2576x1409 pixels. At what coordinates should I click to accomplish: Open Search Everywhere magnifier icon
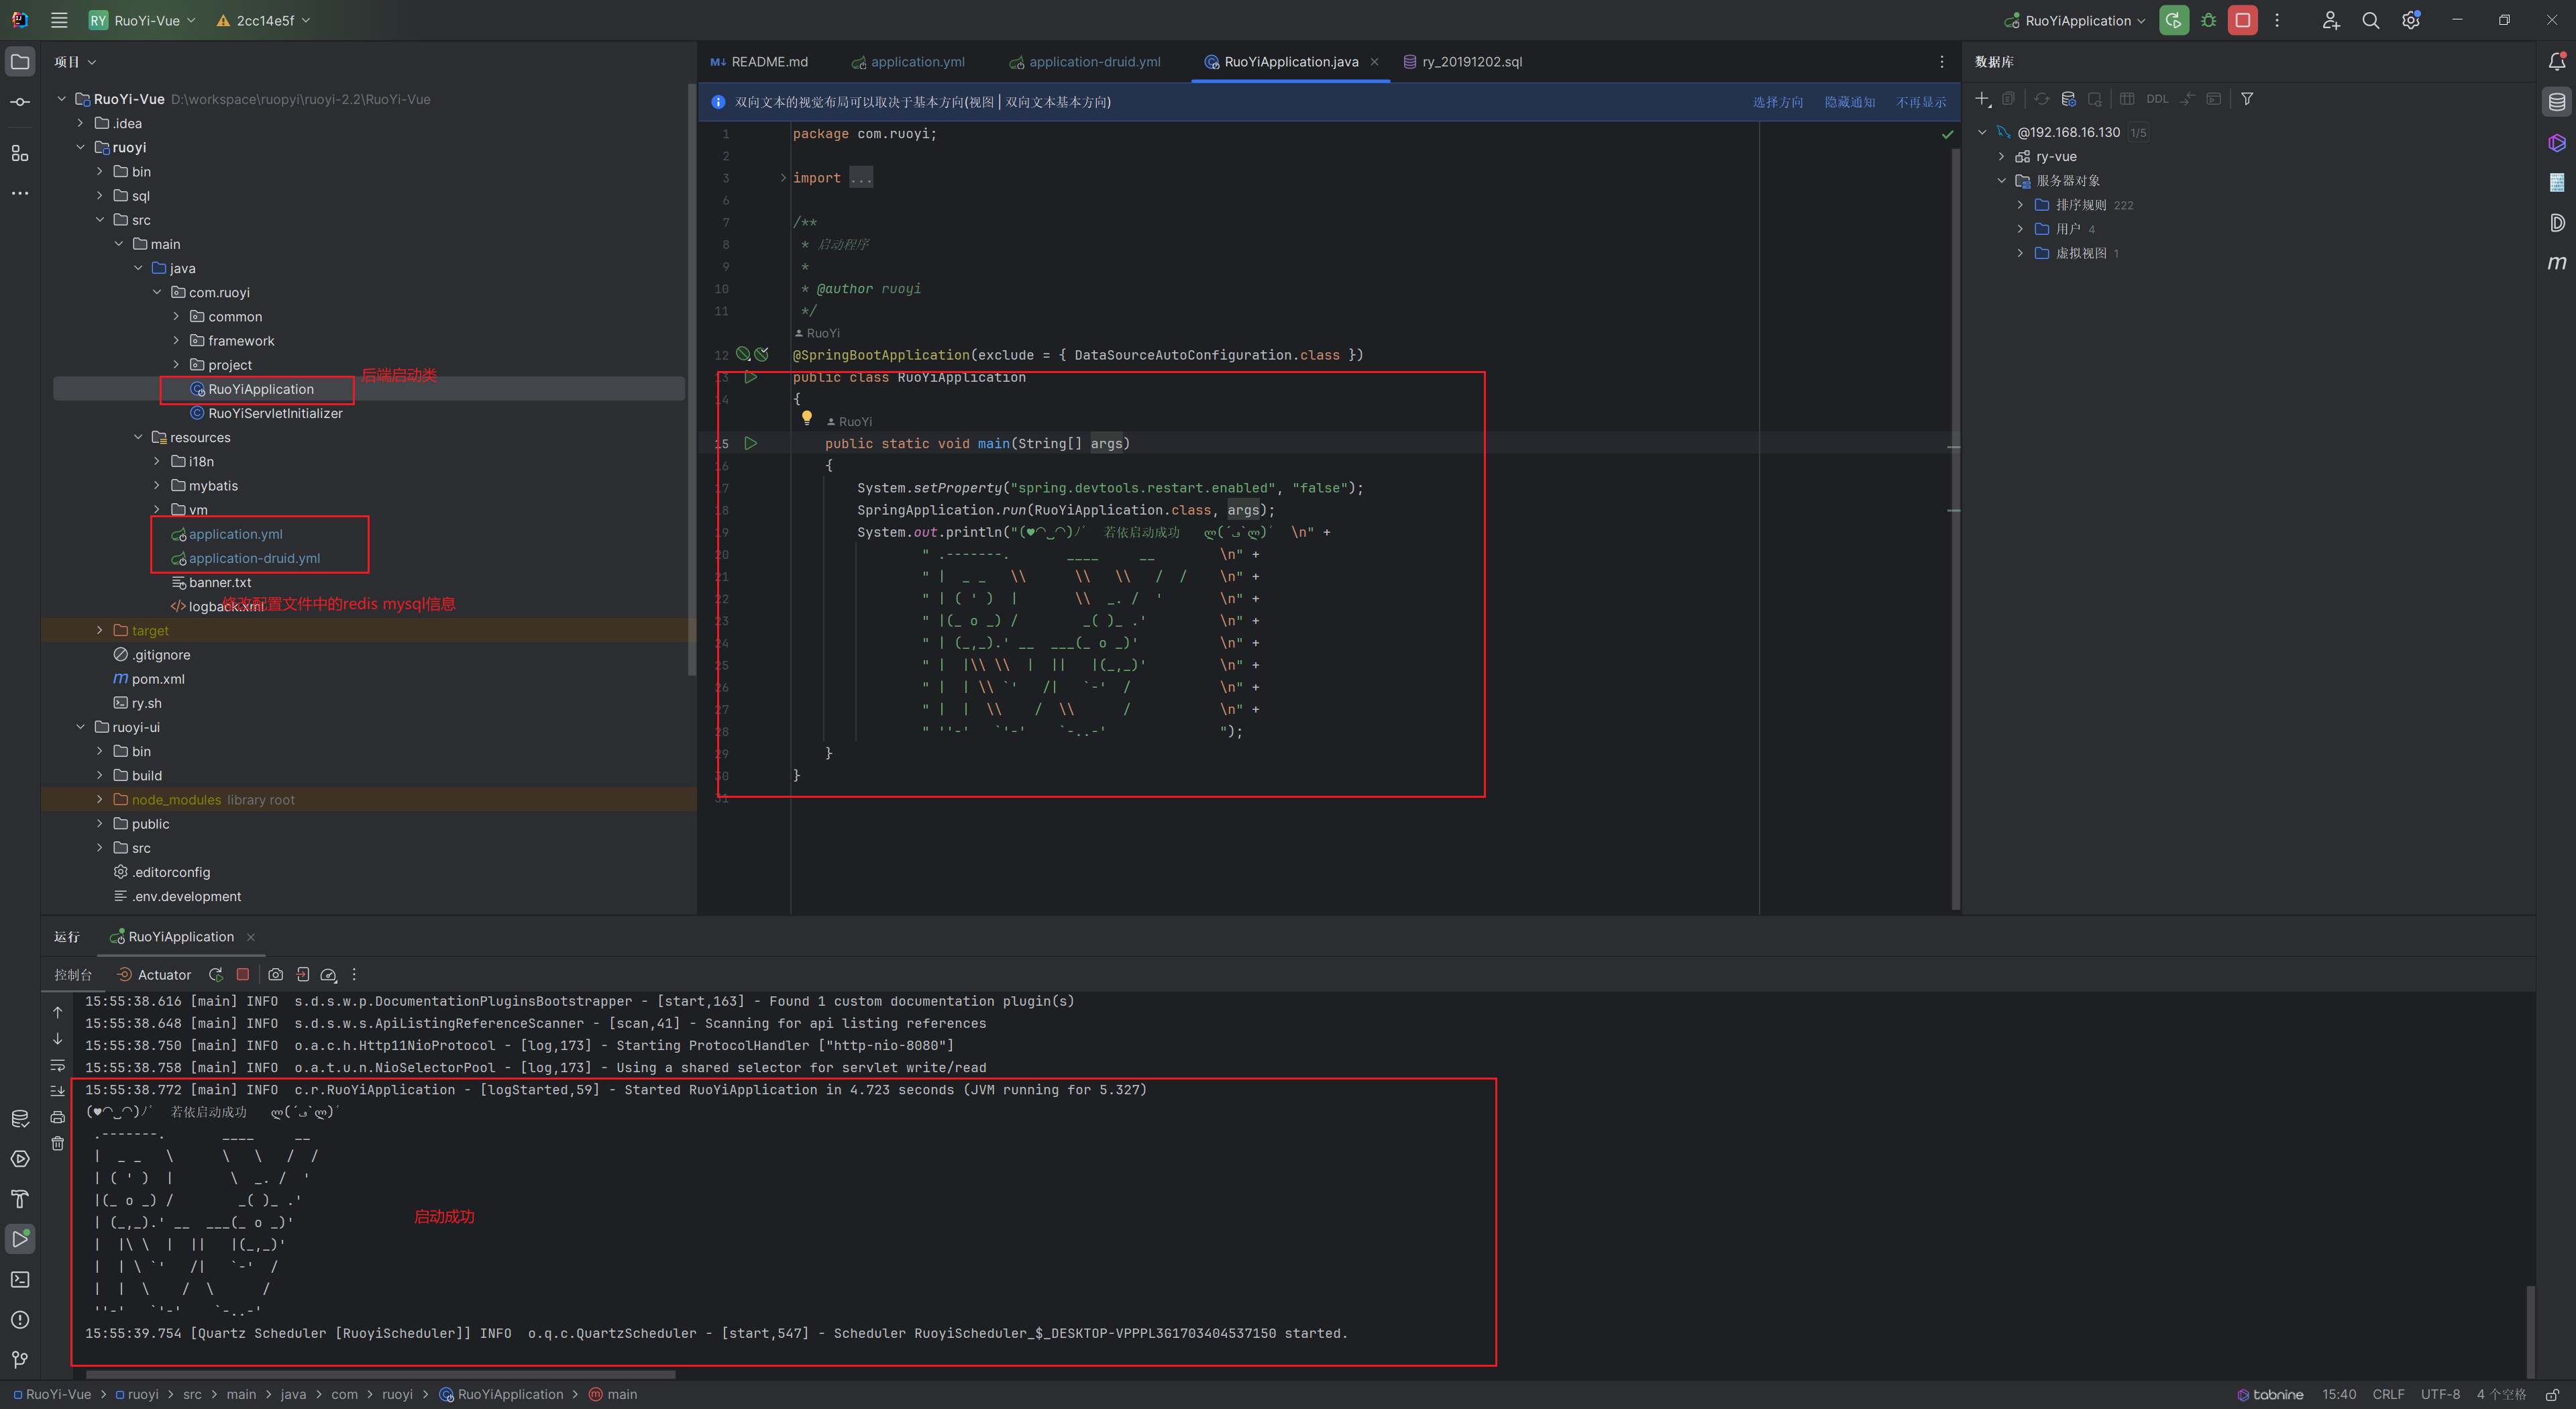[x=2370, y=20]
